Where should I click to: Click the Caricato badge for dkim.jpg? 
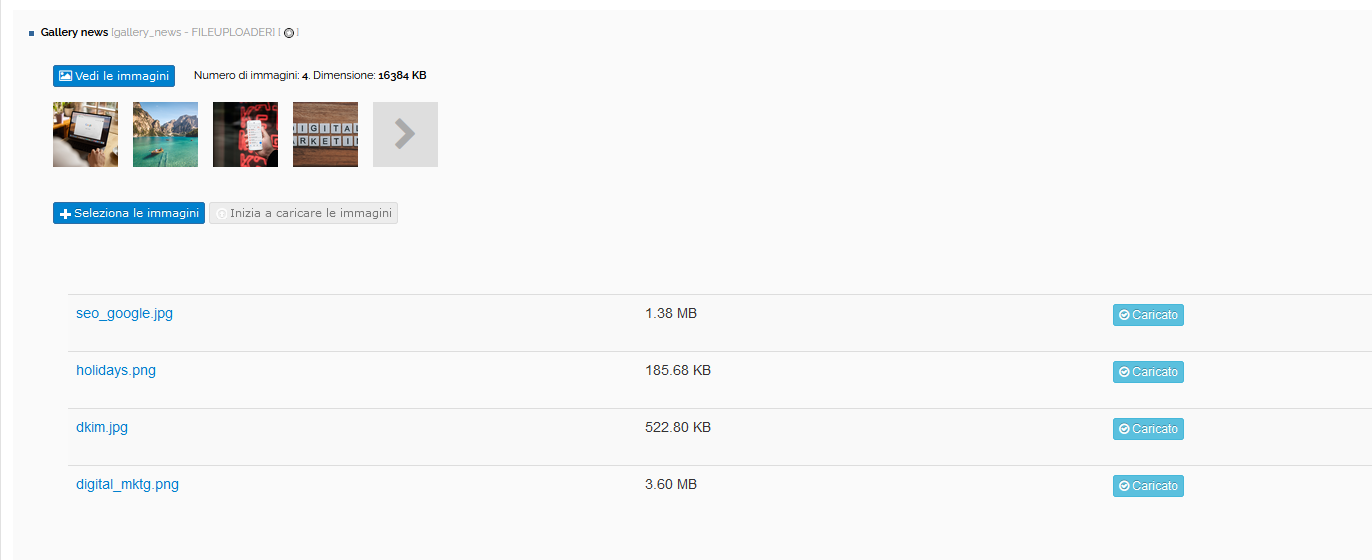(x=1148, y=429)
